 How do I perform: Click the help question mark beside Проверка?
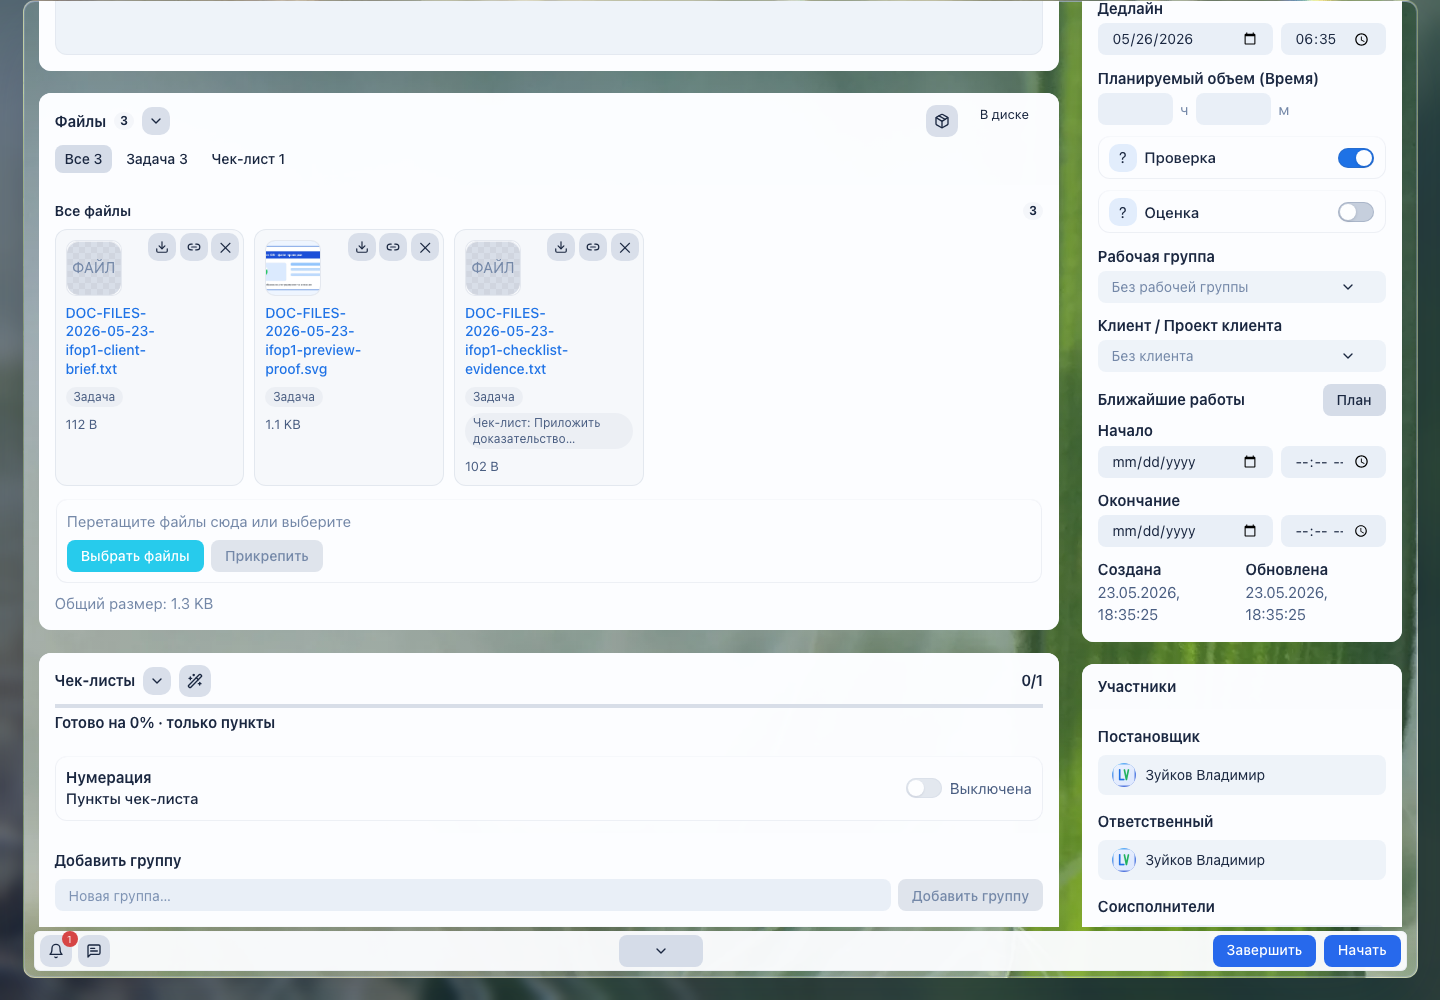1122,158
